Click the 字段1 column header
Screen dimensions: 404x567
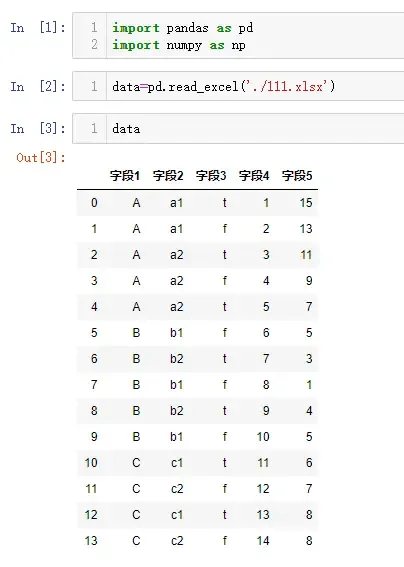pos(125,176)
